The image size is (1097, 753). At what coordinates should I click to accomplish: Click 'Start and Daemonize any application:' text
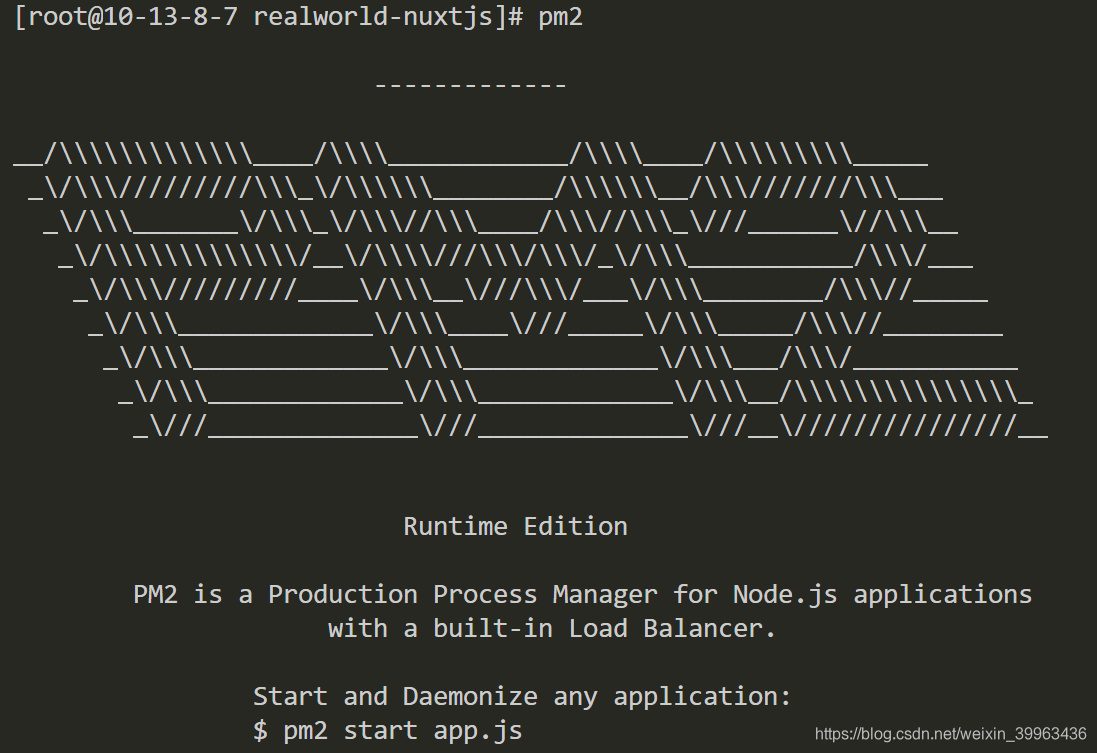[522, 696]
